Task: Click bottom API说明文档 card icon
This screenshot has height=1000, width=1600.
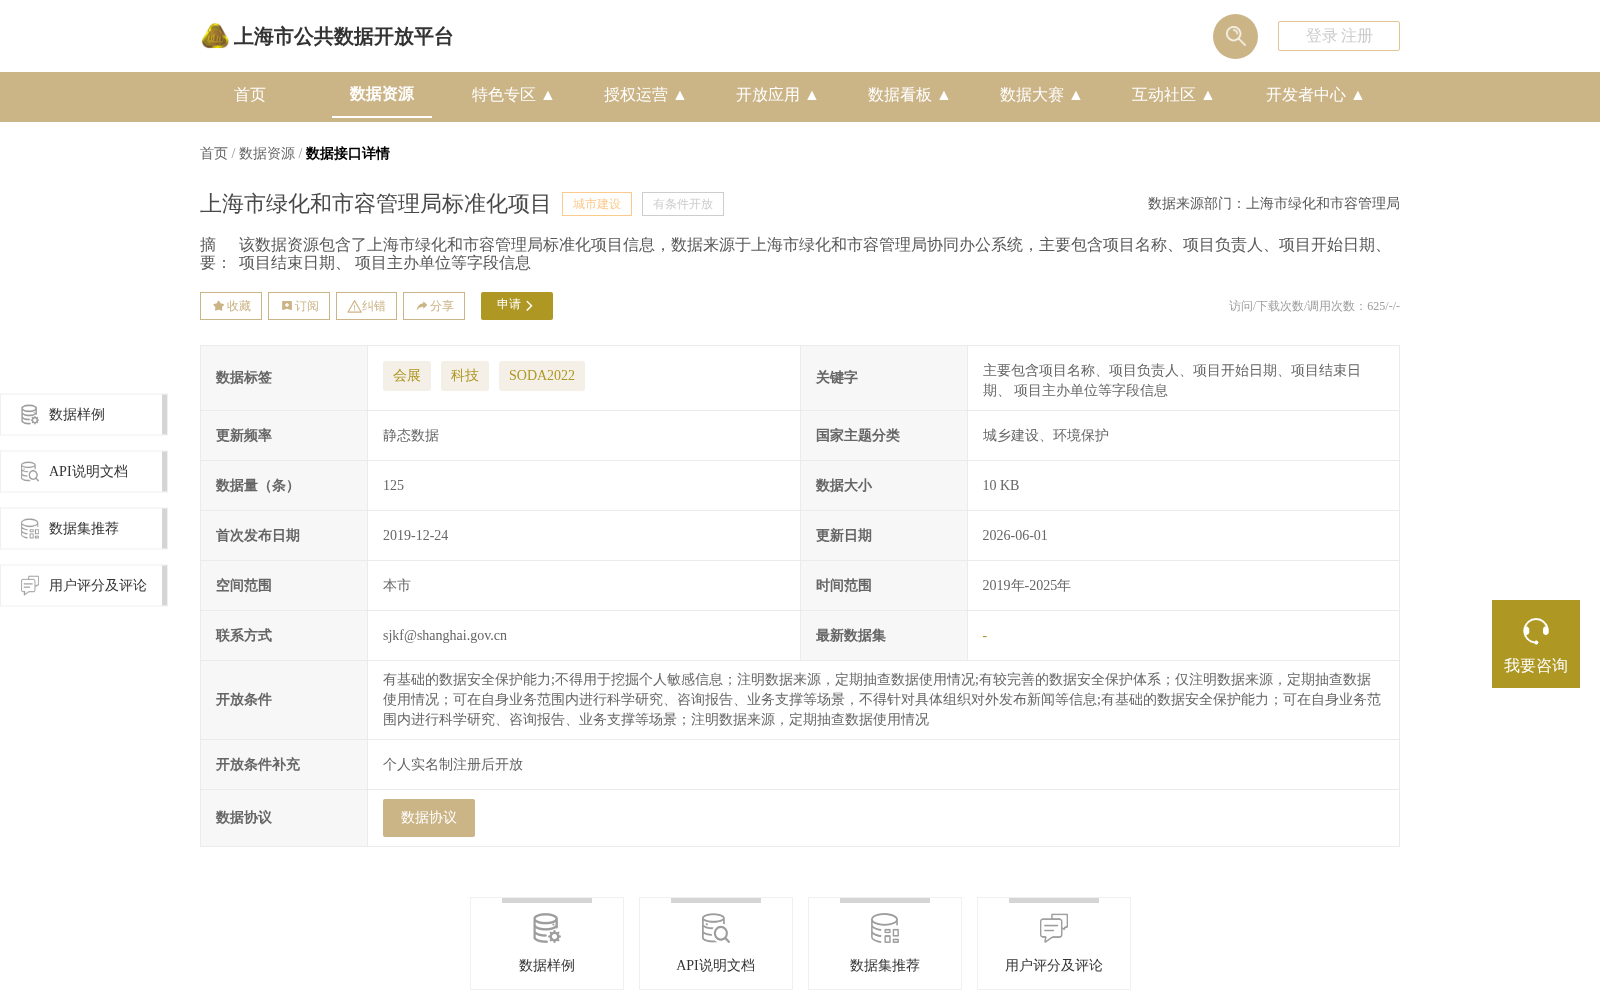Action: tap(716, 929)
